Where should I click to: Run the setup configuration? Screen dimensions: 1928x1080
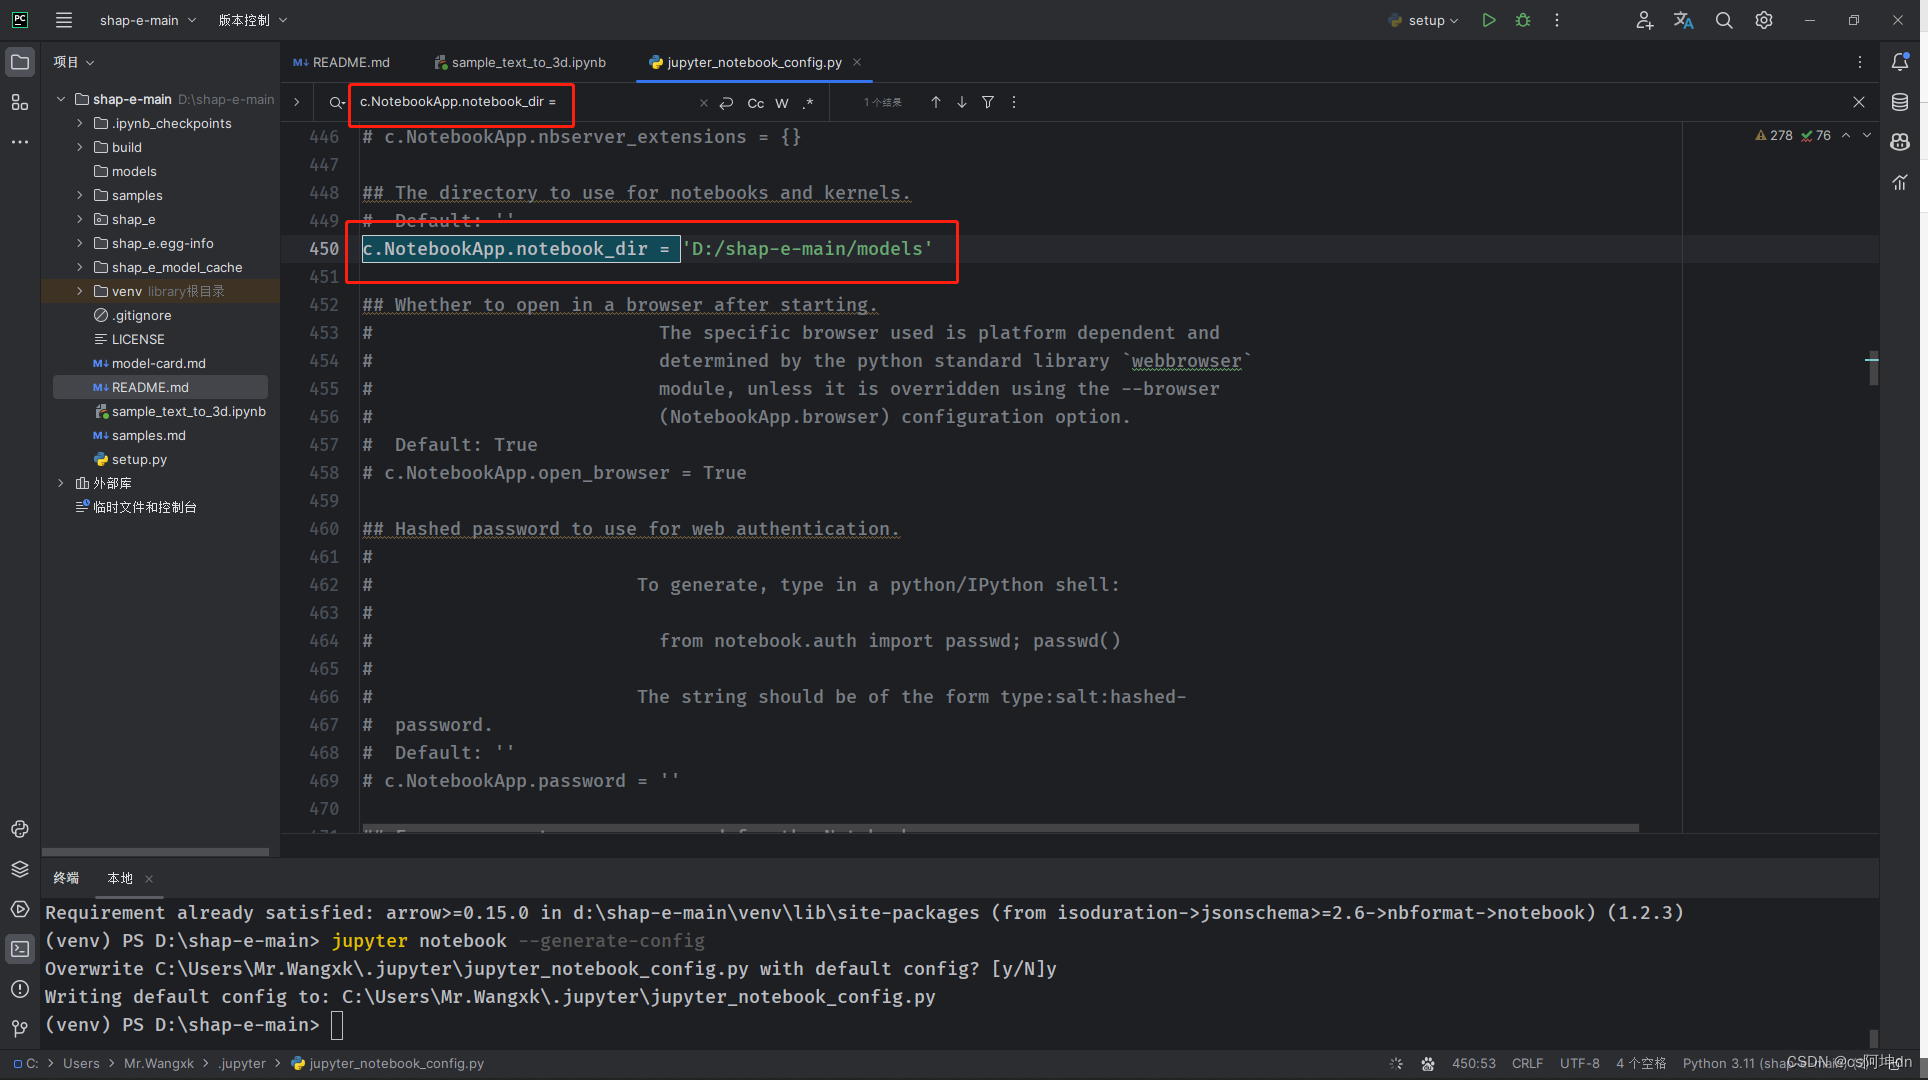click(x=1489, y=20)
